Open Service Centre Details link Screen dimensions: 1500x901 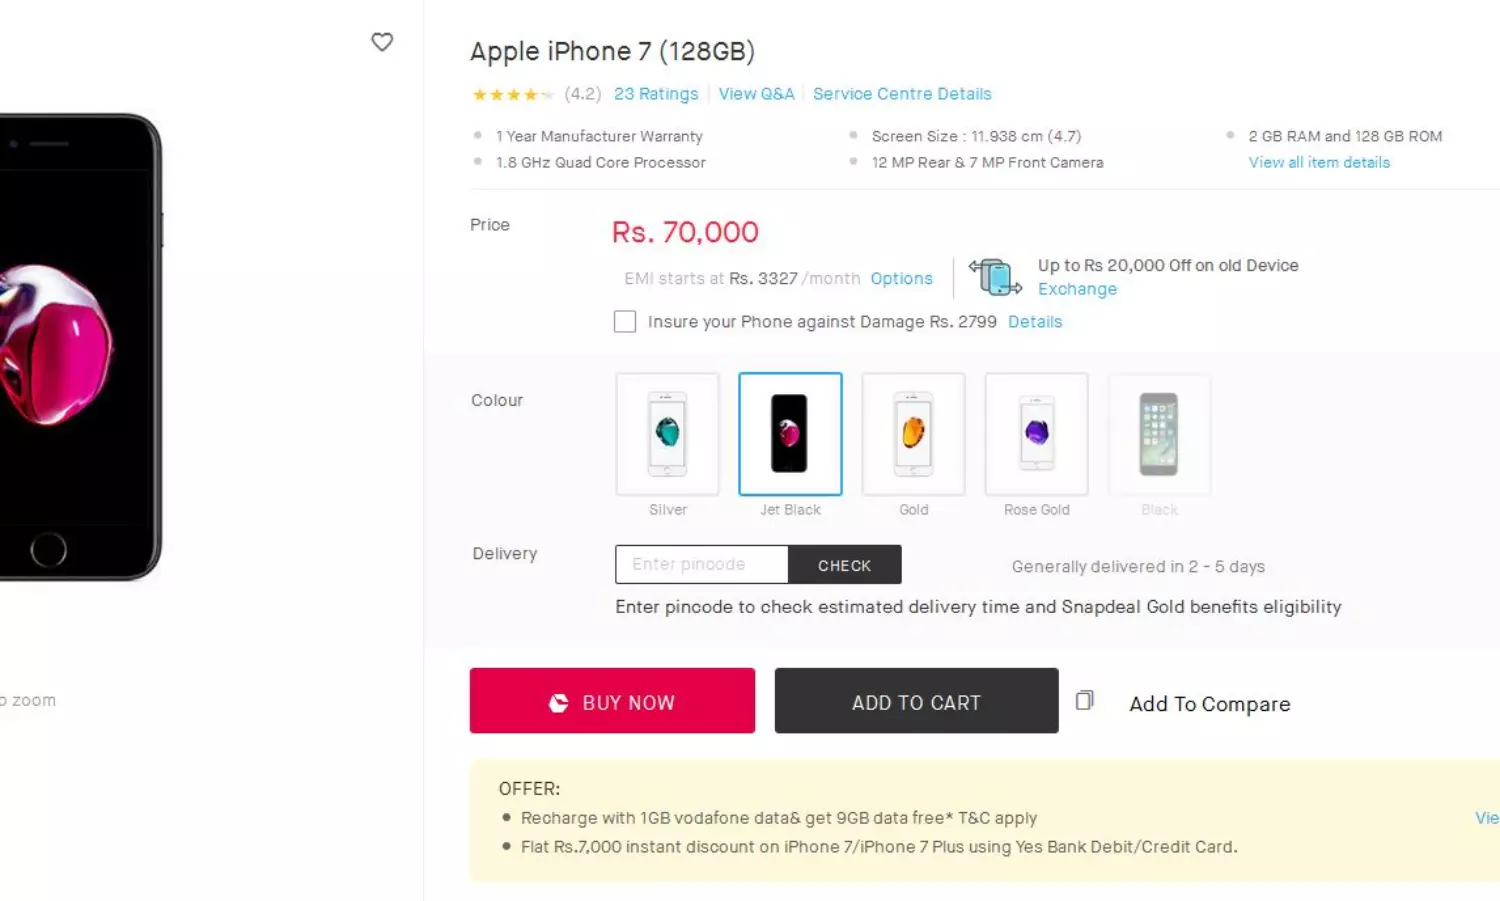coord(902,94)
